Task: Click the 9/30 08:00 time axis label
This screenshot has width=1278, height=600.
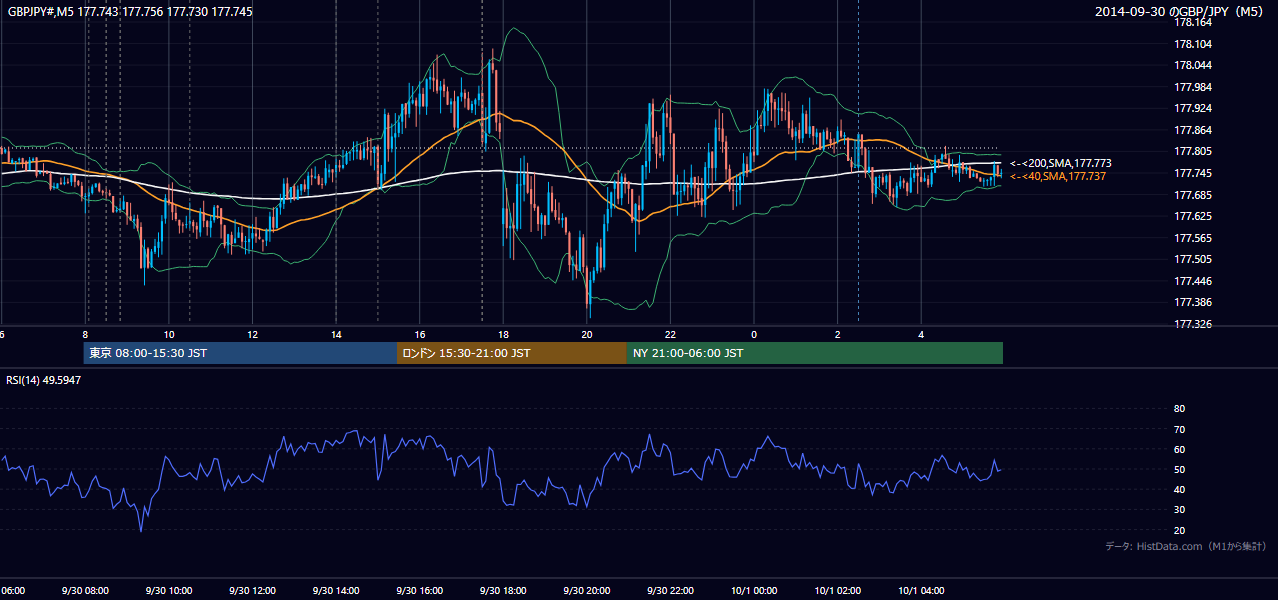Action: 85,591
